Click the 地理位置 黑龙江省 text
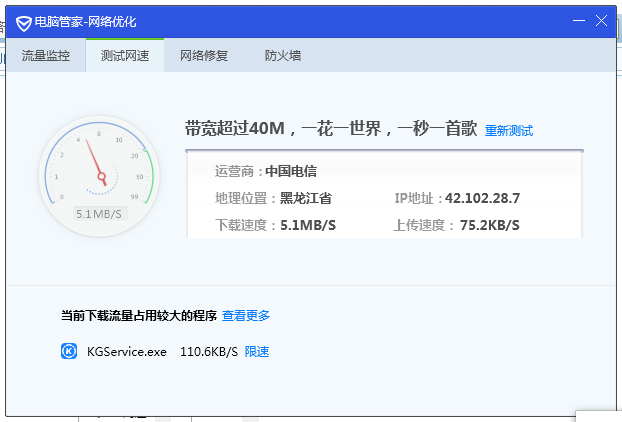The image size is (622, 422). [273, 198]
